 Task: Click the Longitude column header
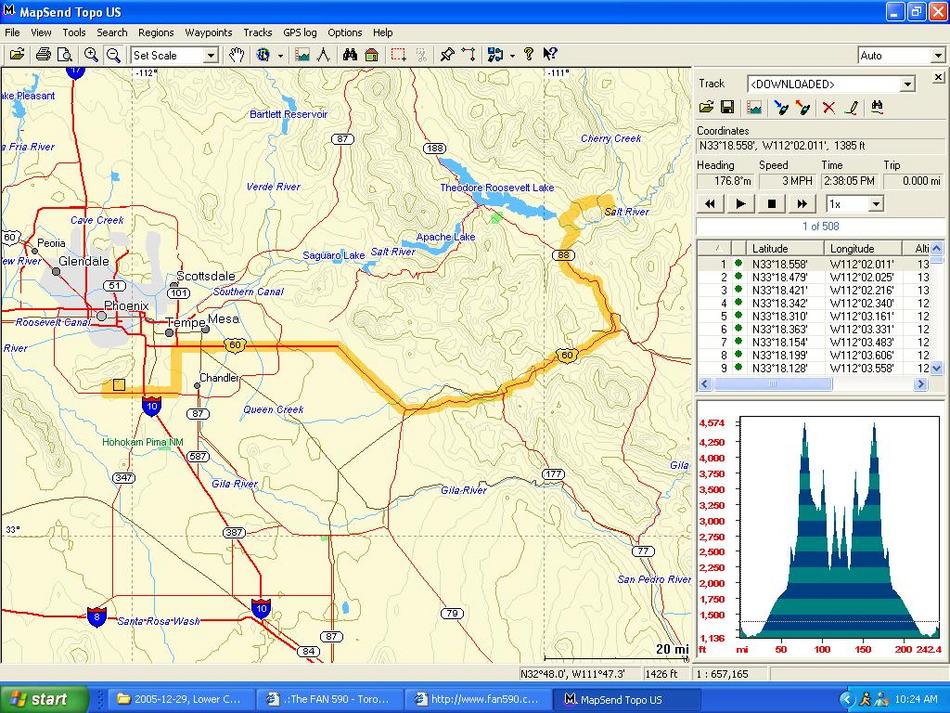pos(862,248)
